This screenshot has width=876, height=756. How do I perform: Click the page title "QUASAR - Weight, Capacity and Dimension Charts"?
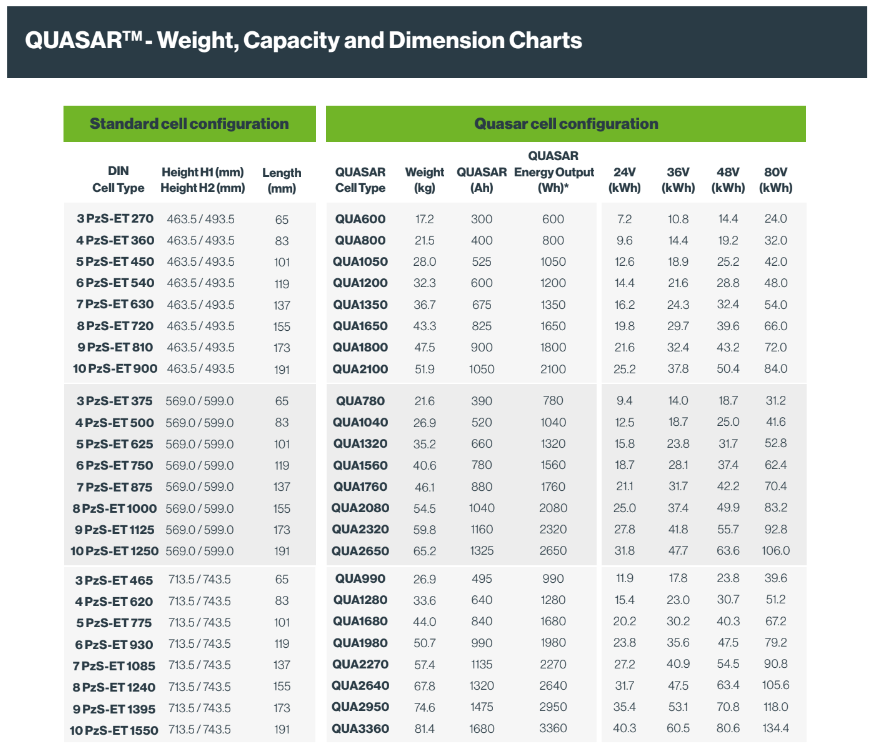(x=303, y=41)
